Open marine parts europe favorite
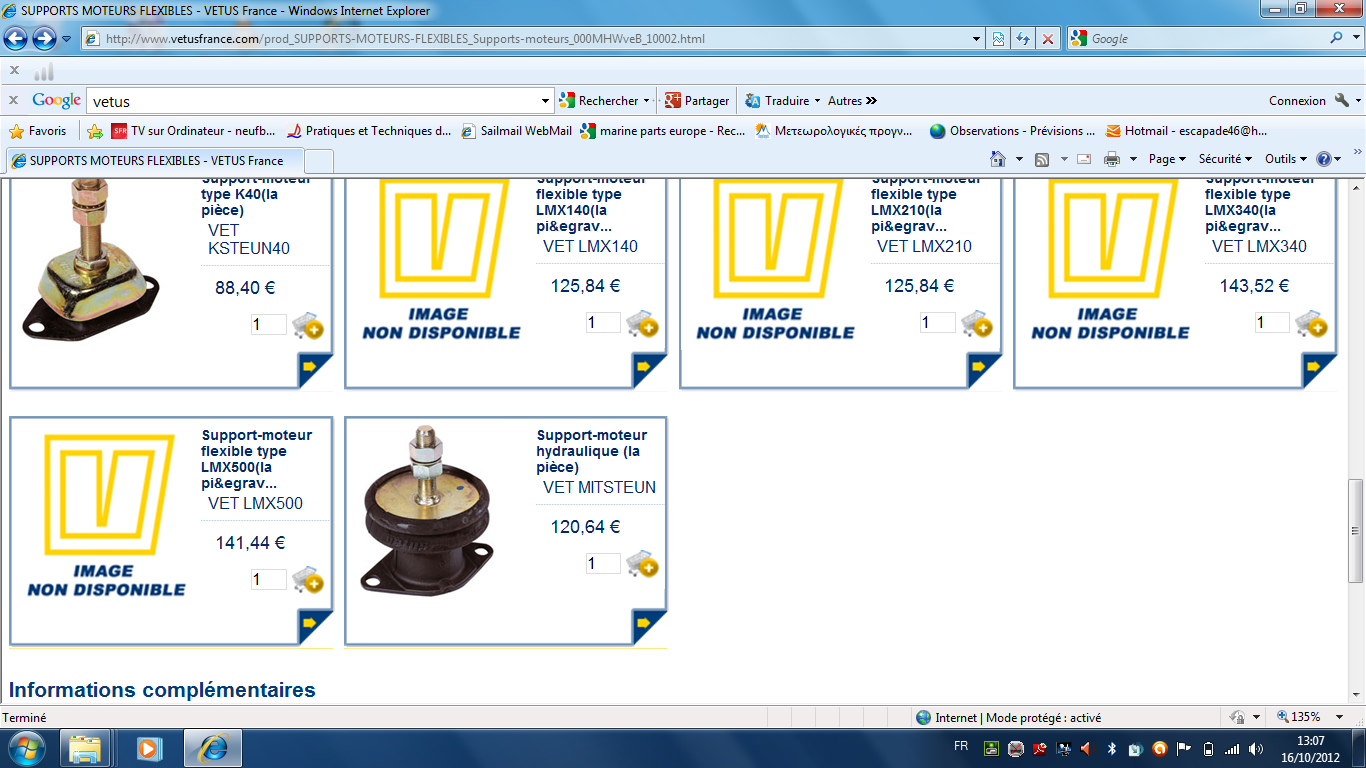Screen dimensions: 1366x768 (x=662, y=131)
